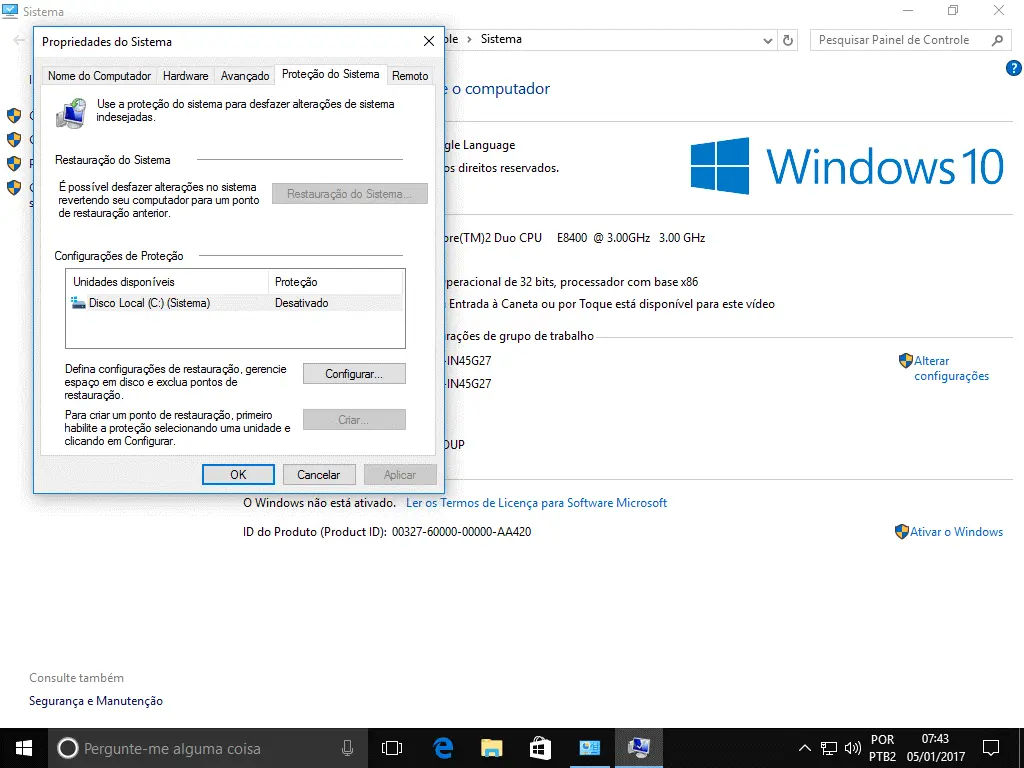The width and height of the screenshot is (1024, 768).
Task: Click the Windows 10 logo in Sistema window
Action: point(847,166)
